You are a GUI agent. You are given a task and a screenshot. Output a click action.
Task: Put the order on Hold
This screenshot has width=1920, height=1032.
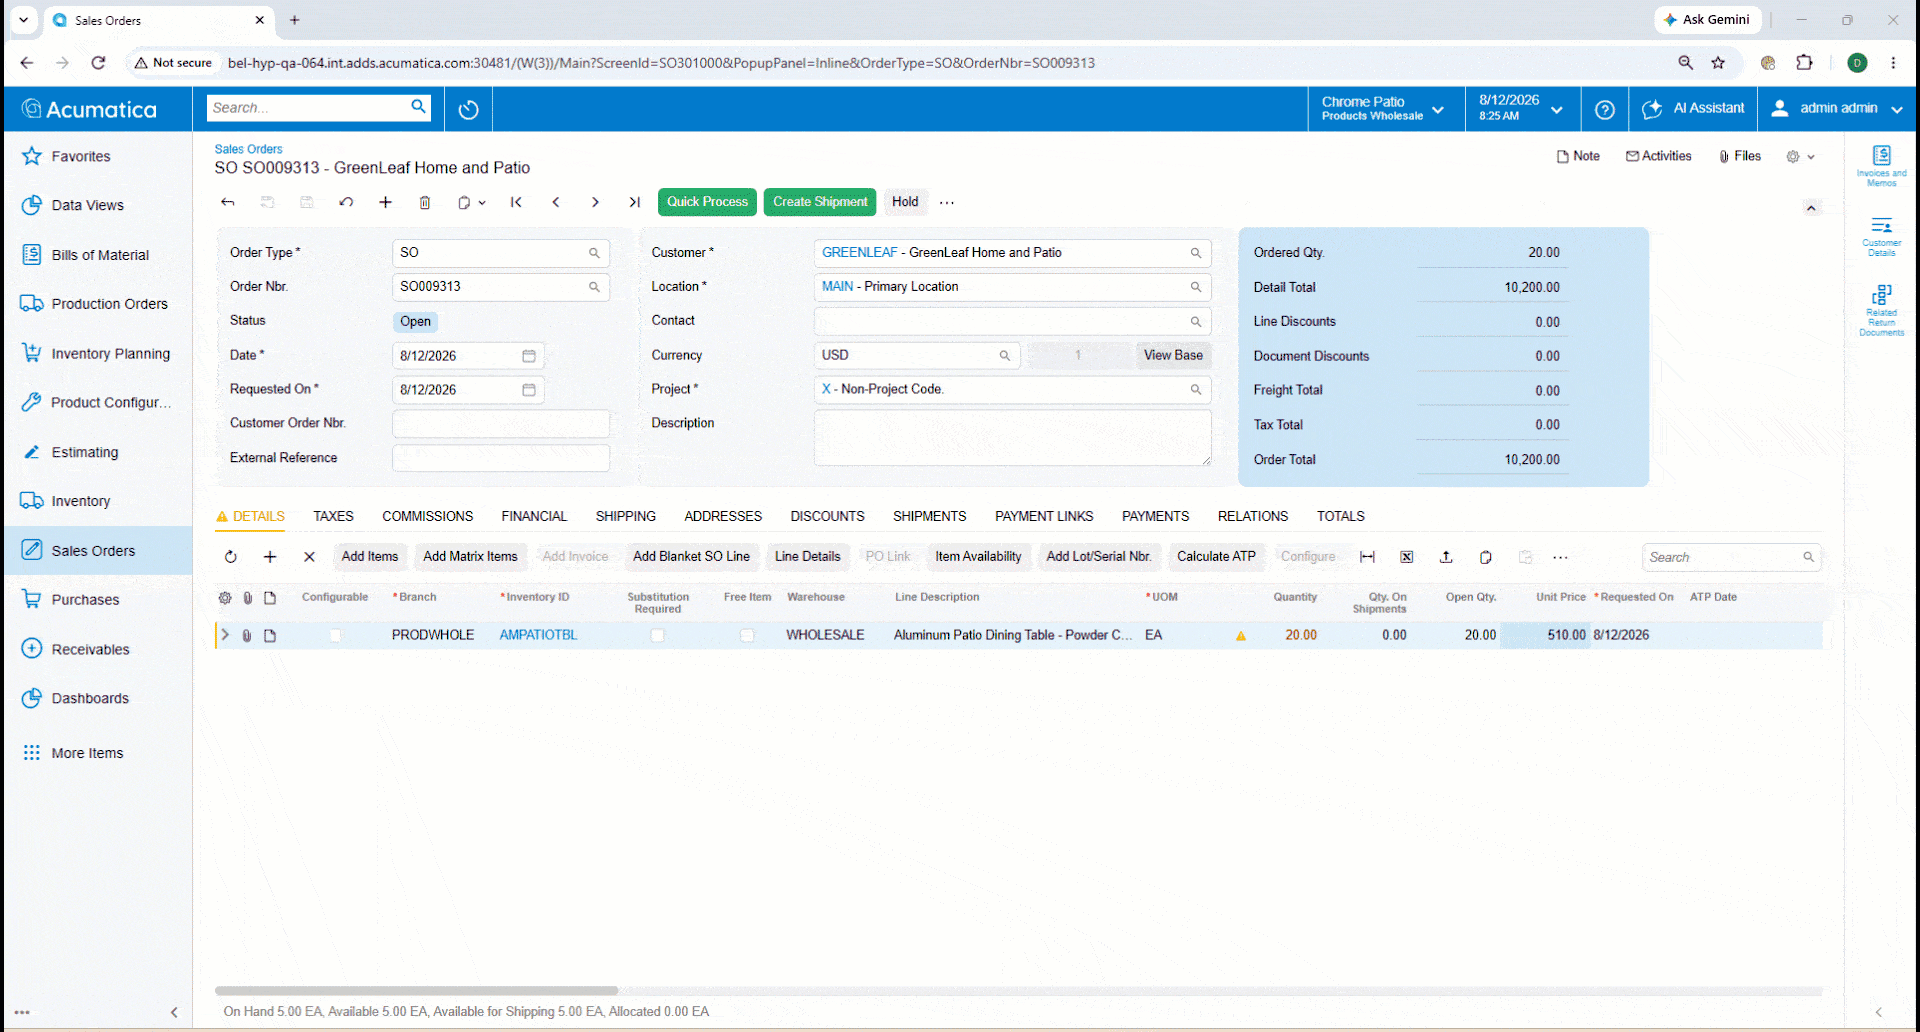[905, 202]
